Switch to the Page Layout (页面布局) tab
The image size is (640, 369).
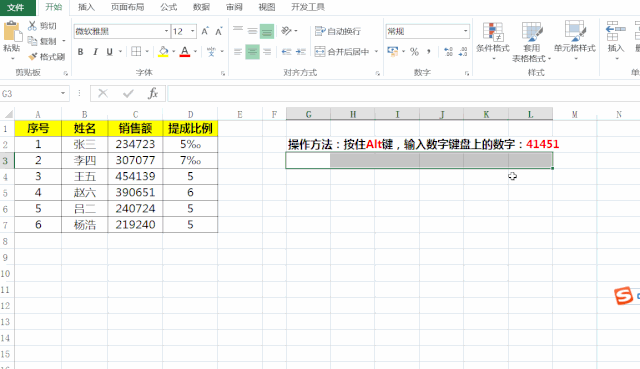pos(127,7)
